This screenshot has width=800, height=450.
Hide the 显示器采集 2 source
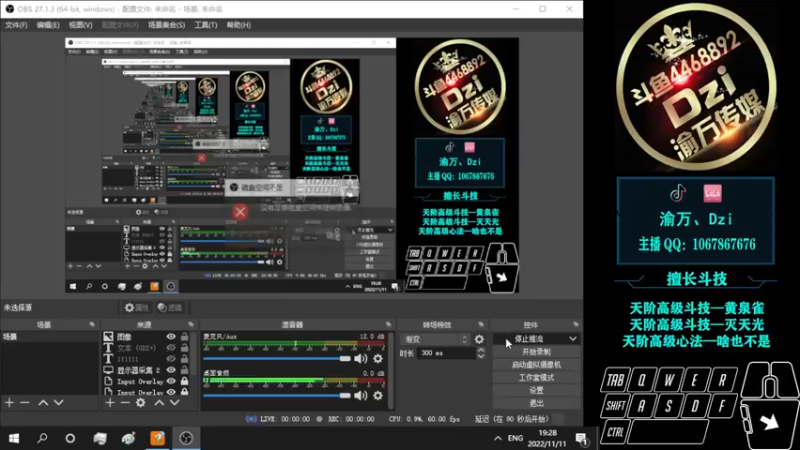(171, 370)
